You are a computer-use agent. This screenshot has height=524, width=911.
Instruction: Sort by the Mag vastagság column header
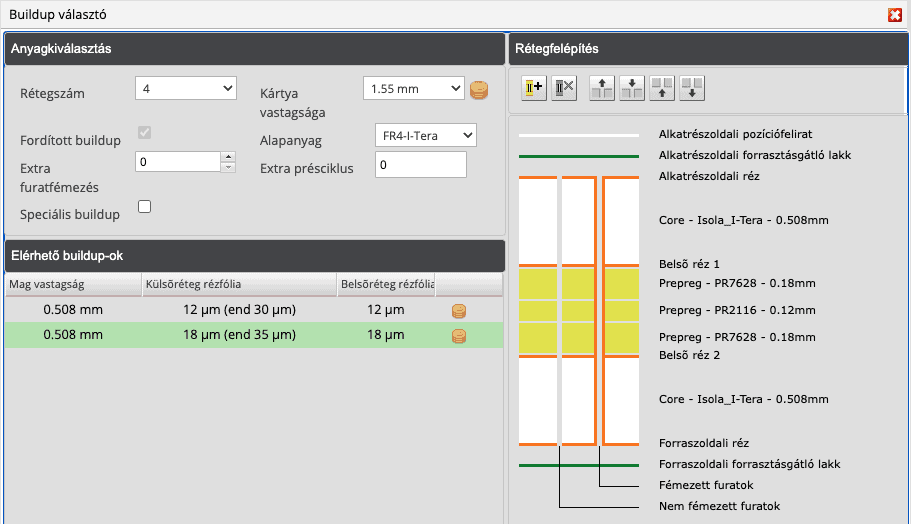coord(72,286)
